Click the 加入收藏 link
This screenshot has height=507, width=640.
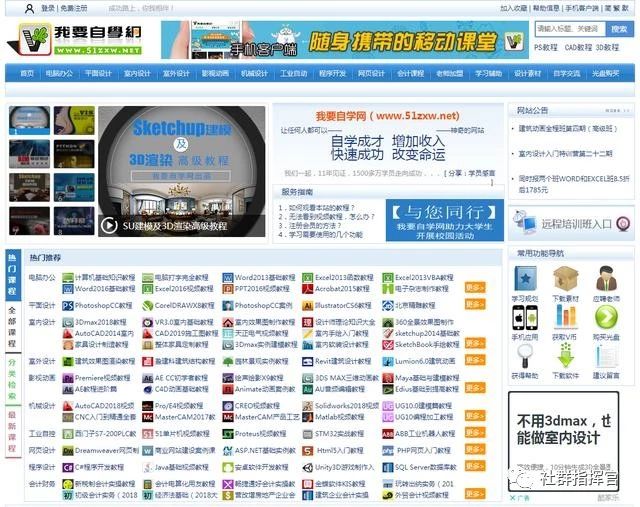513,8
